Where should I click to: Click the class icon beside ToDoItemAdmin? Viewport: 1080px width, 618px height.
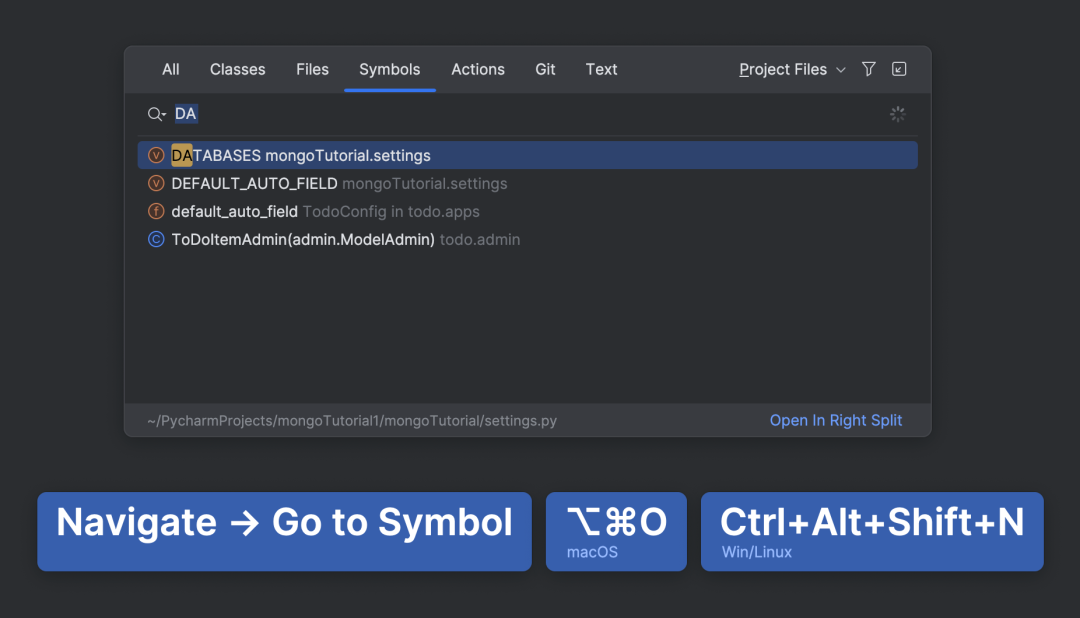pyautogui.click(x=156, y=240)
